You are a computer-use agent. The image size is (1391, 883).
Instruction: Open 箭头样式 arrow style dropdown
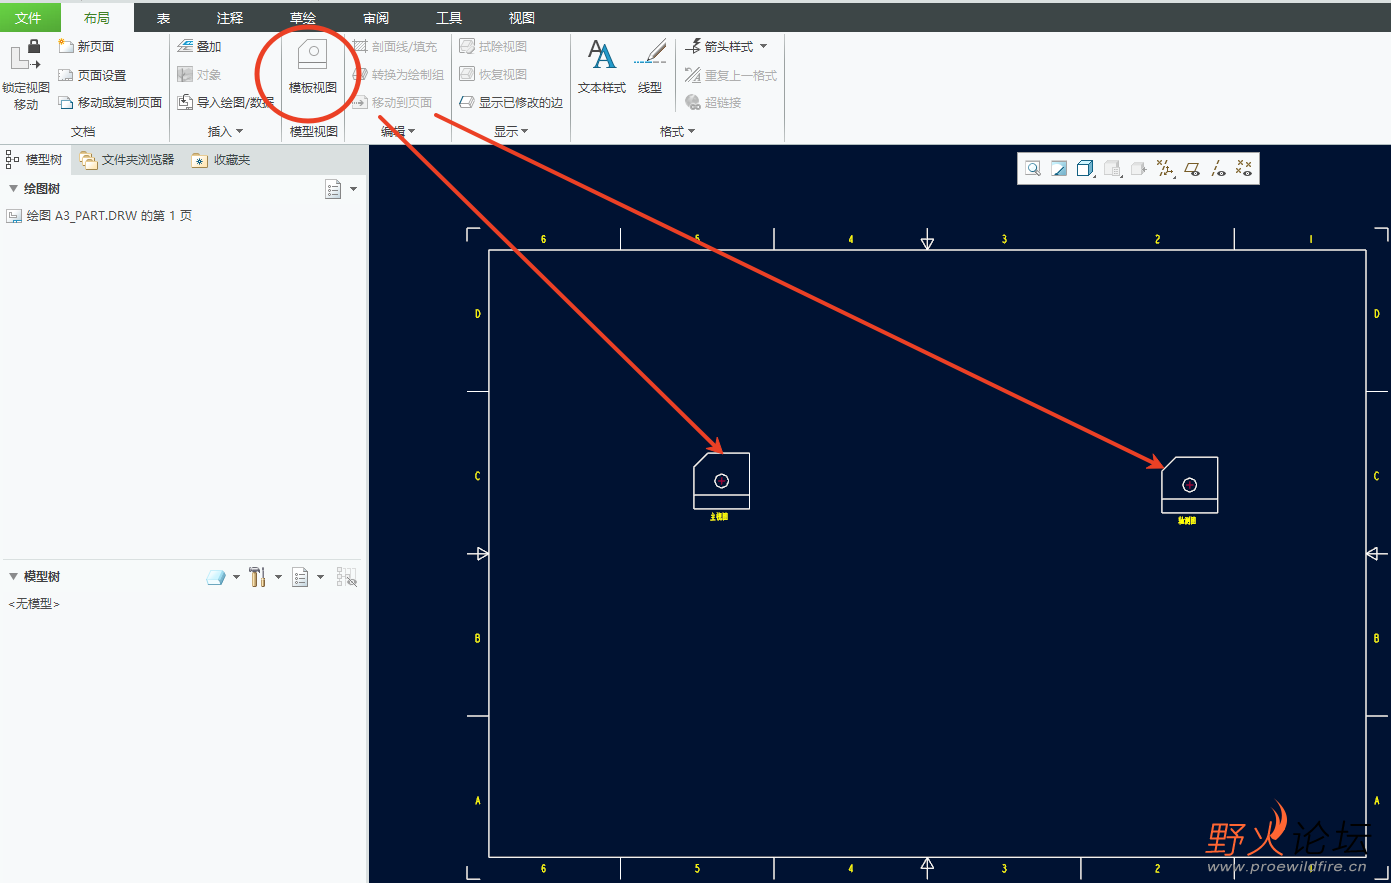[726, 46]
